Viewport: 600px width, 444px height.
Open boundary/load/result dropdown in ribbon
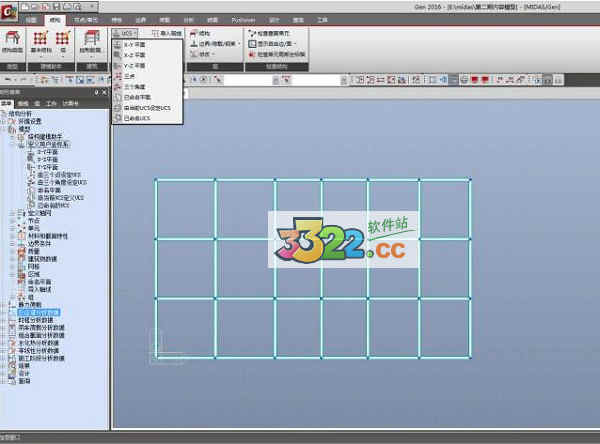pos(216,44)
